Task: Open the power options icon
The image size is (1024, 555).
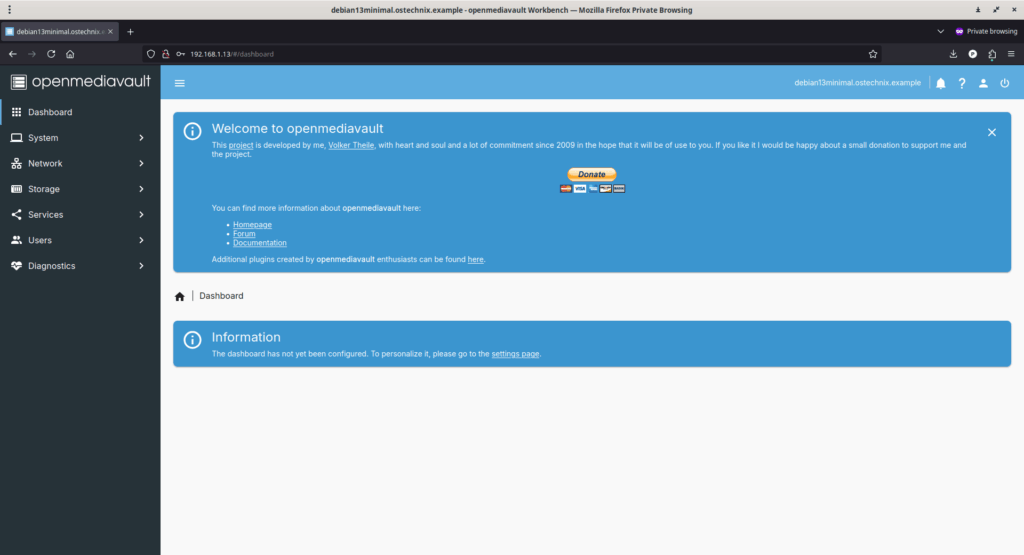Action: click(1004, 83)
